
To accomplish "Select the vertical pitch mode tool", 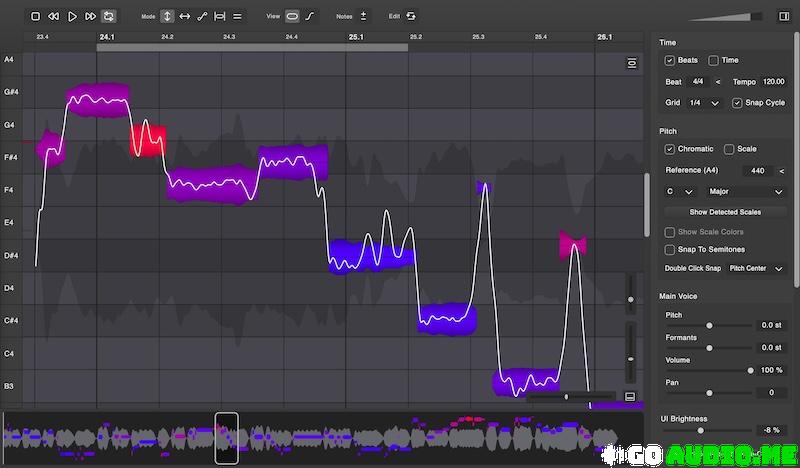I will pyautogui.click(x=167, y=16).
